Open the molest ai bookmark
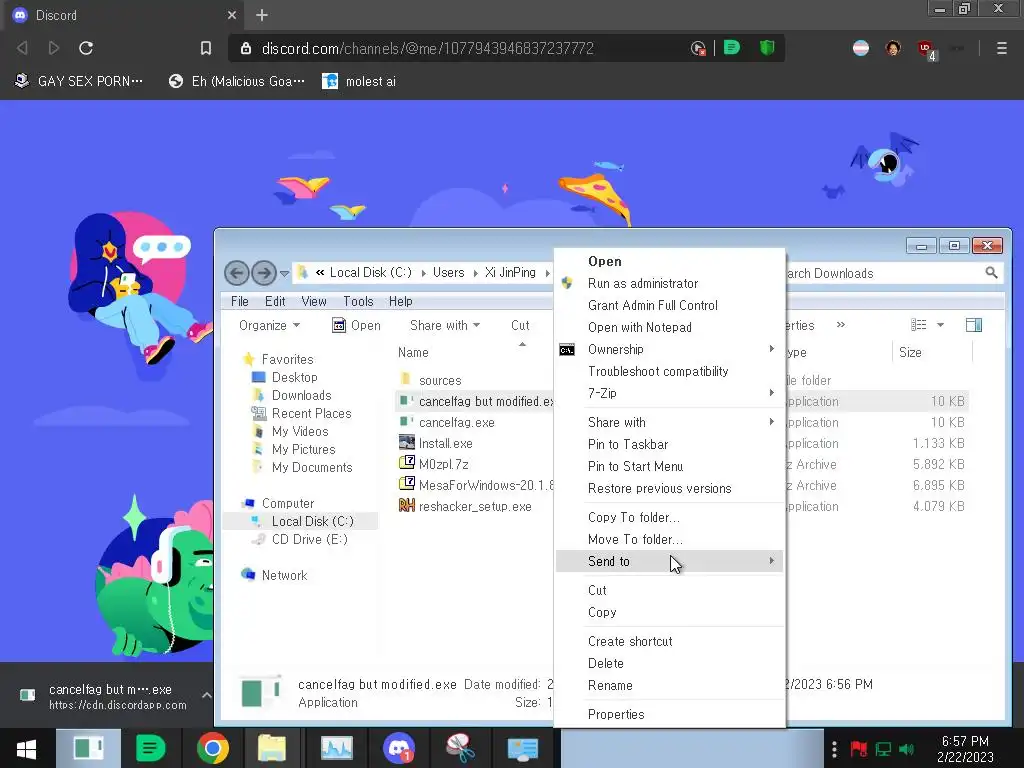Viewport: 1024px width, 768px height. click(359, 81)
